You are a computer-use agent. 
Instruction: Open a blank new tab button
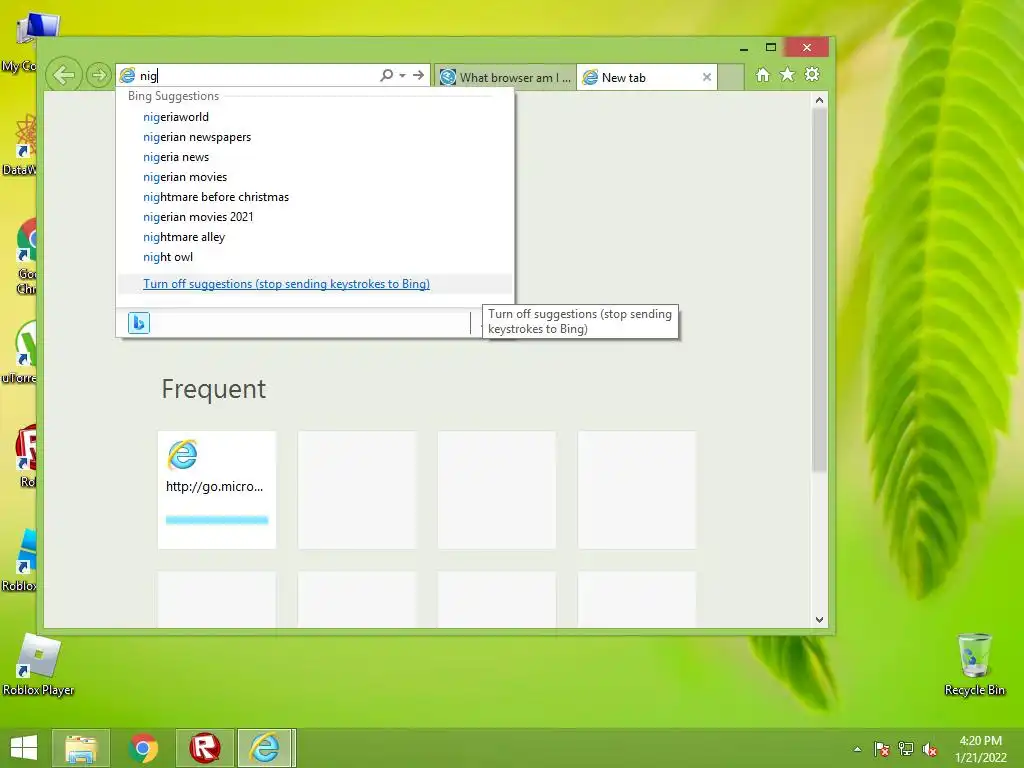point(731,77)
